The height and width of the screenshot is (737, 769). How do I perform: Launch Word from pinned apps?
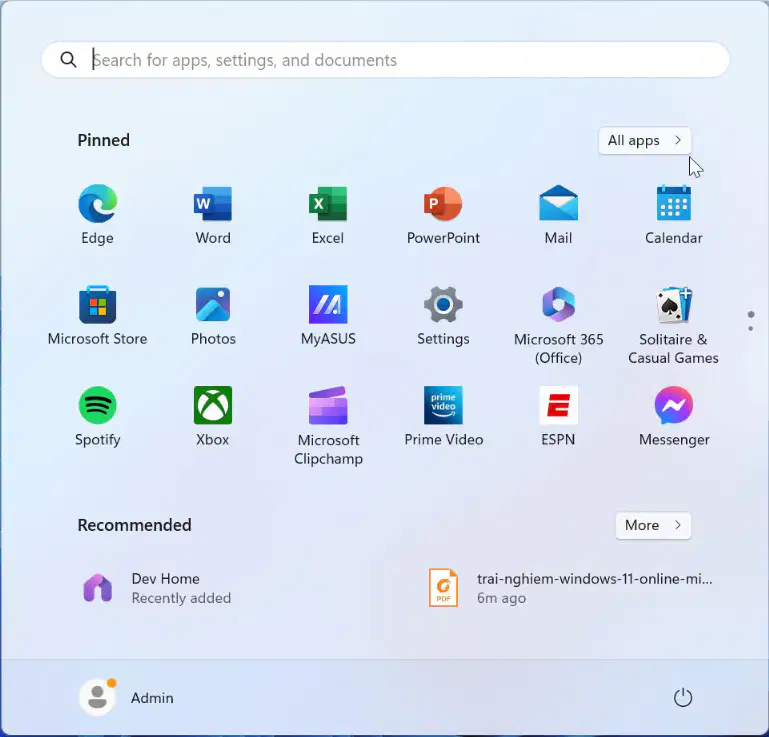click(213, 215)
